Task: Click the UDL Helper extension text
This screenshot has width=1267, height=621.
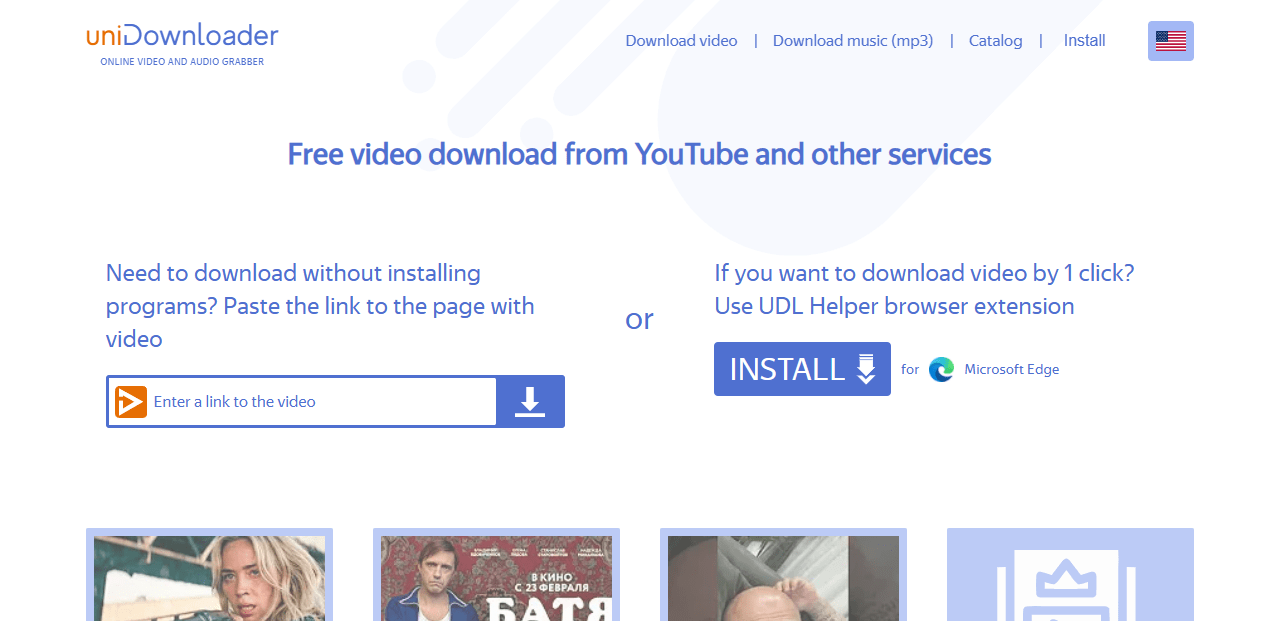Action: 893,306
